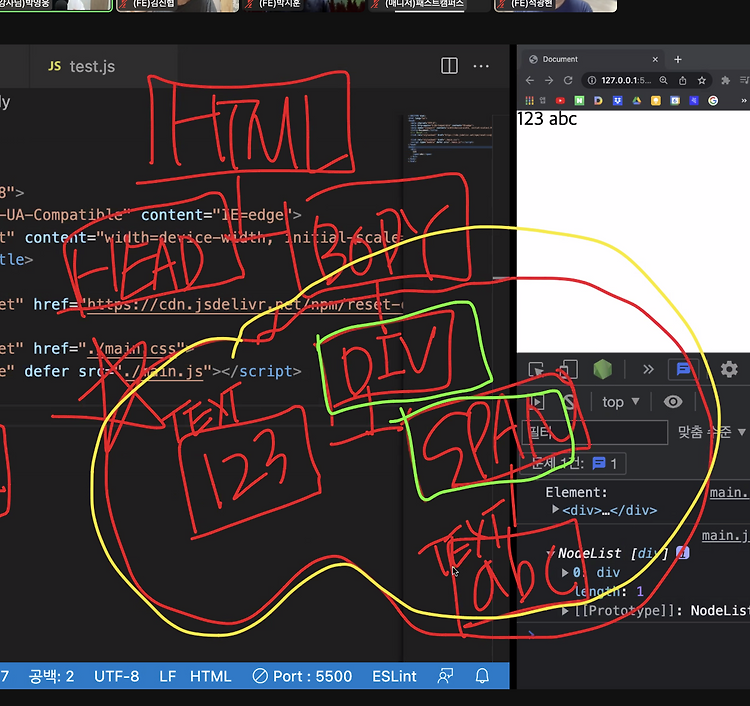Image resolution: width=750 pixels, height=706 pixels.
Task: Open the top JavaScript context dropdown
Action: pos(620,402)
